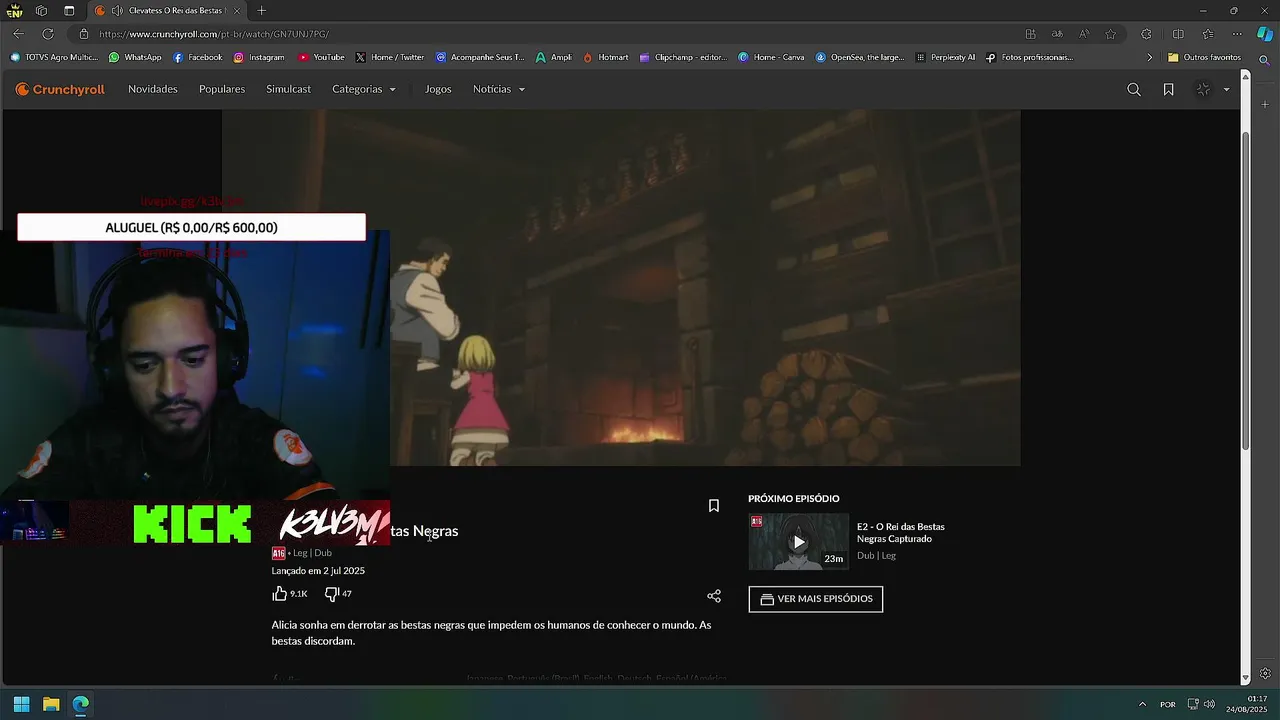The height and width of the screenshot is (720, 1280).
Task: Open the Novidades menu item
Action: pyautogui.click(x=153, y=89)
